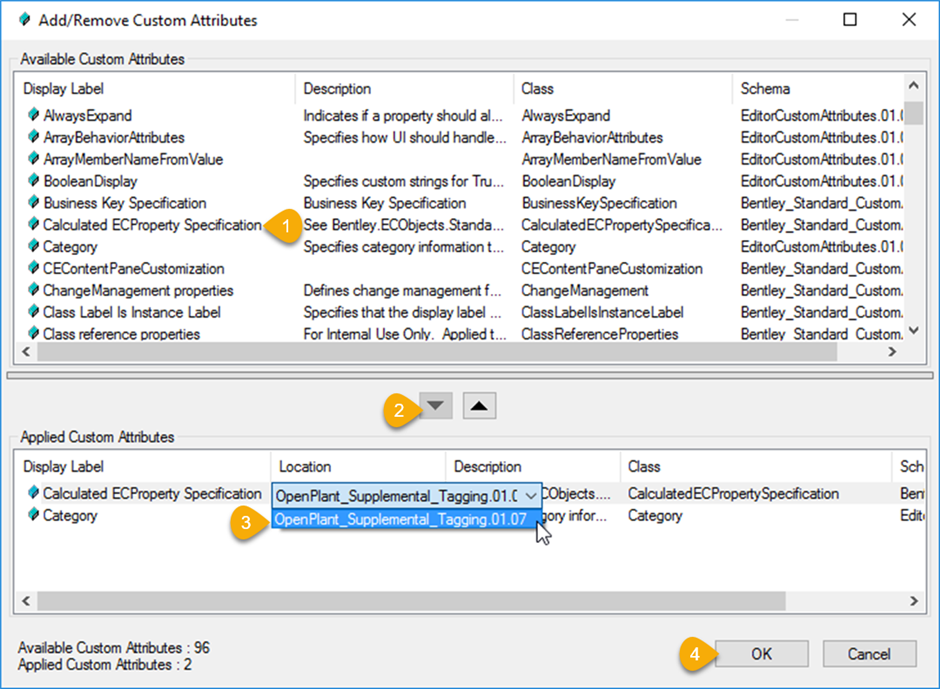Click the BooleanDisplay row icon
The height and width of the screenshot is (689, 940).
click(x=32, y=181)
